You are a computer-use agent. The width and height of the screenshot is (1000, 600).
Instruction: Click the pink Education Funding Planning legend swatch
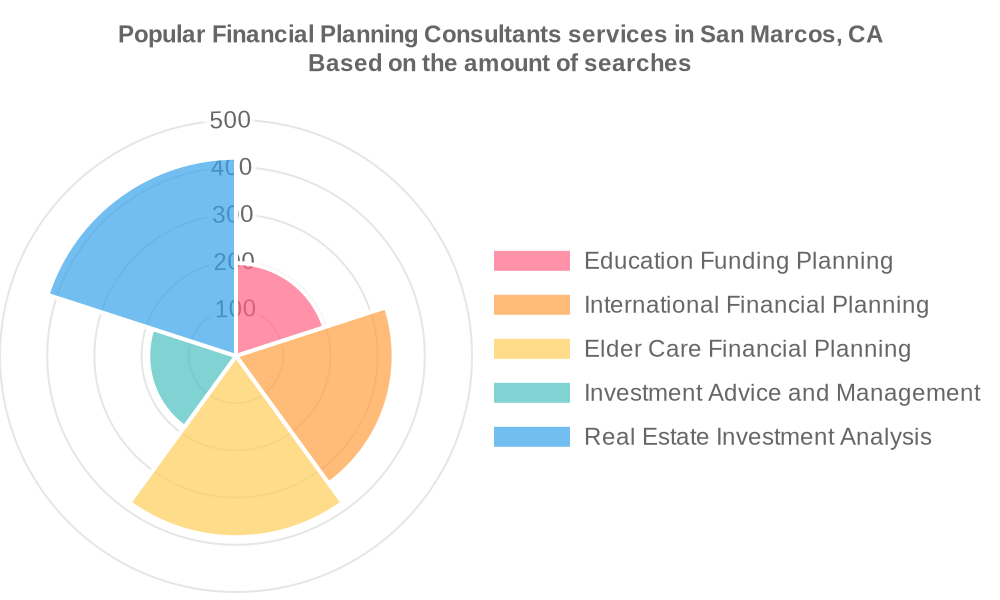[x=531, y=261]
